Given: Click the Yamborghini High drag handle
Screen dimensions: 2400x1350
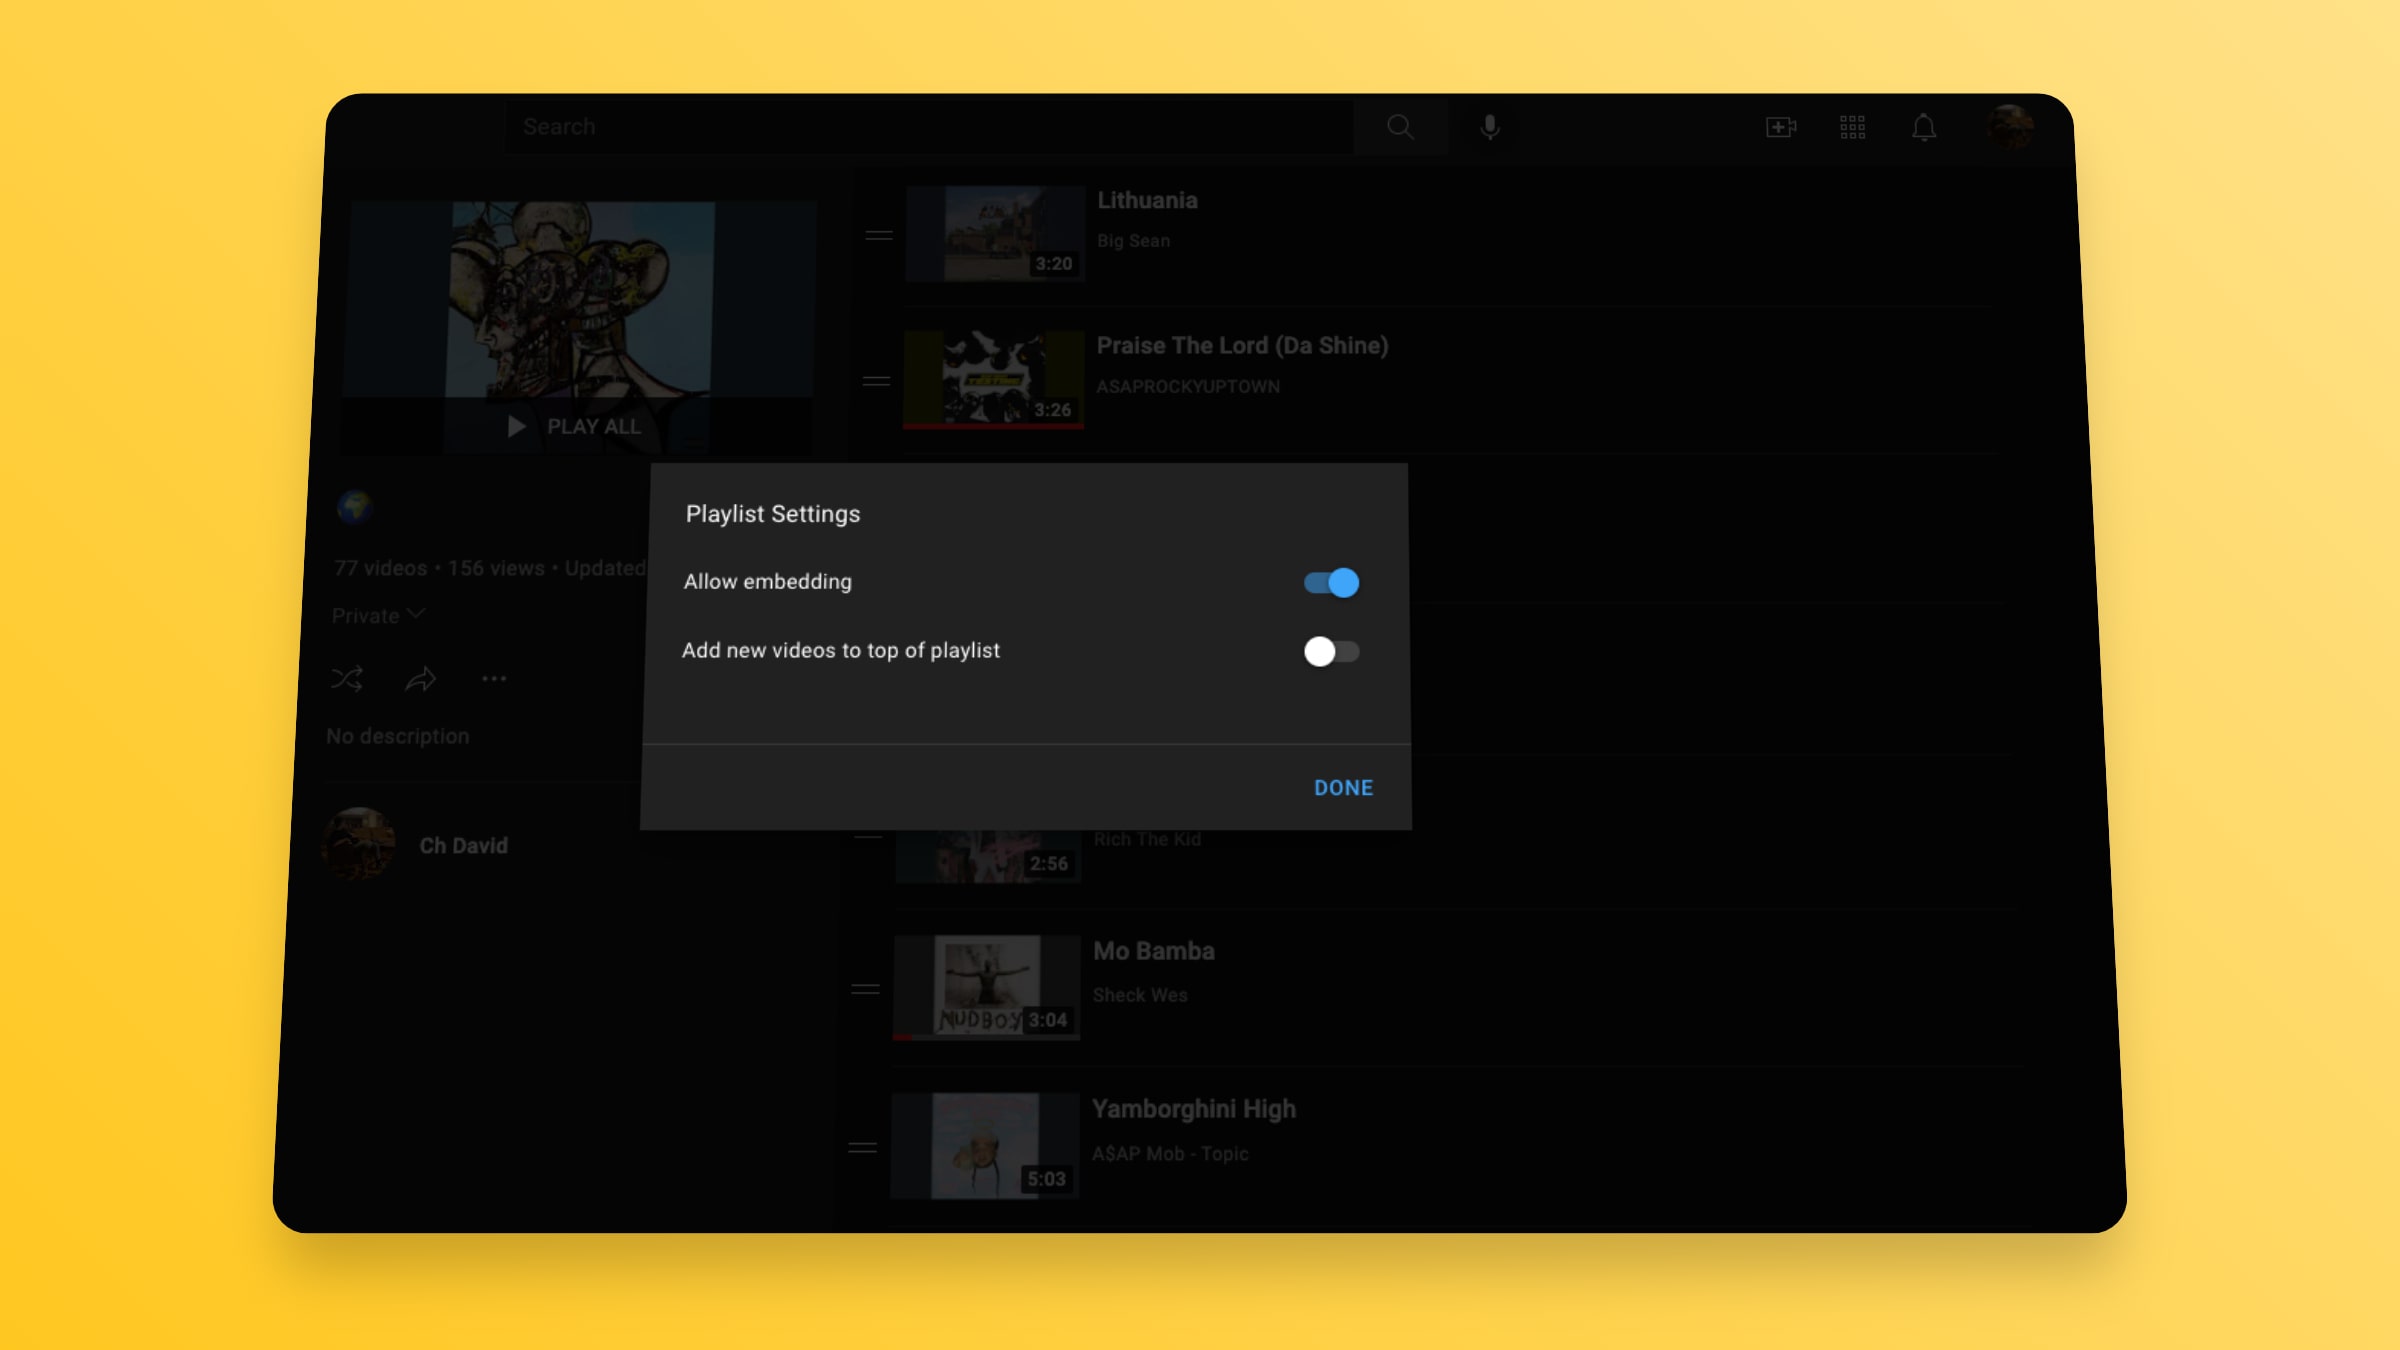Looking at the screenshot, I should (x=862, y=1148).
